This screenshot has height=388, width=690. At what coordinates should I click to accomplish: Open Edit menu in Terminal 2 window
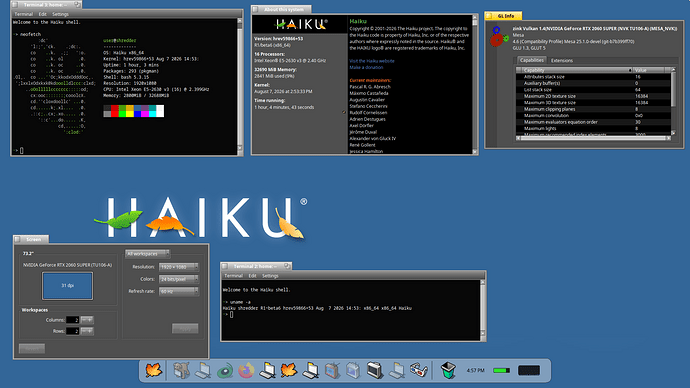(252, 276)
